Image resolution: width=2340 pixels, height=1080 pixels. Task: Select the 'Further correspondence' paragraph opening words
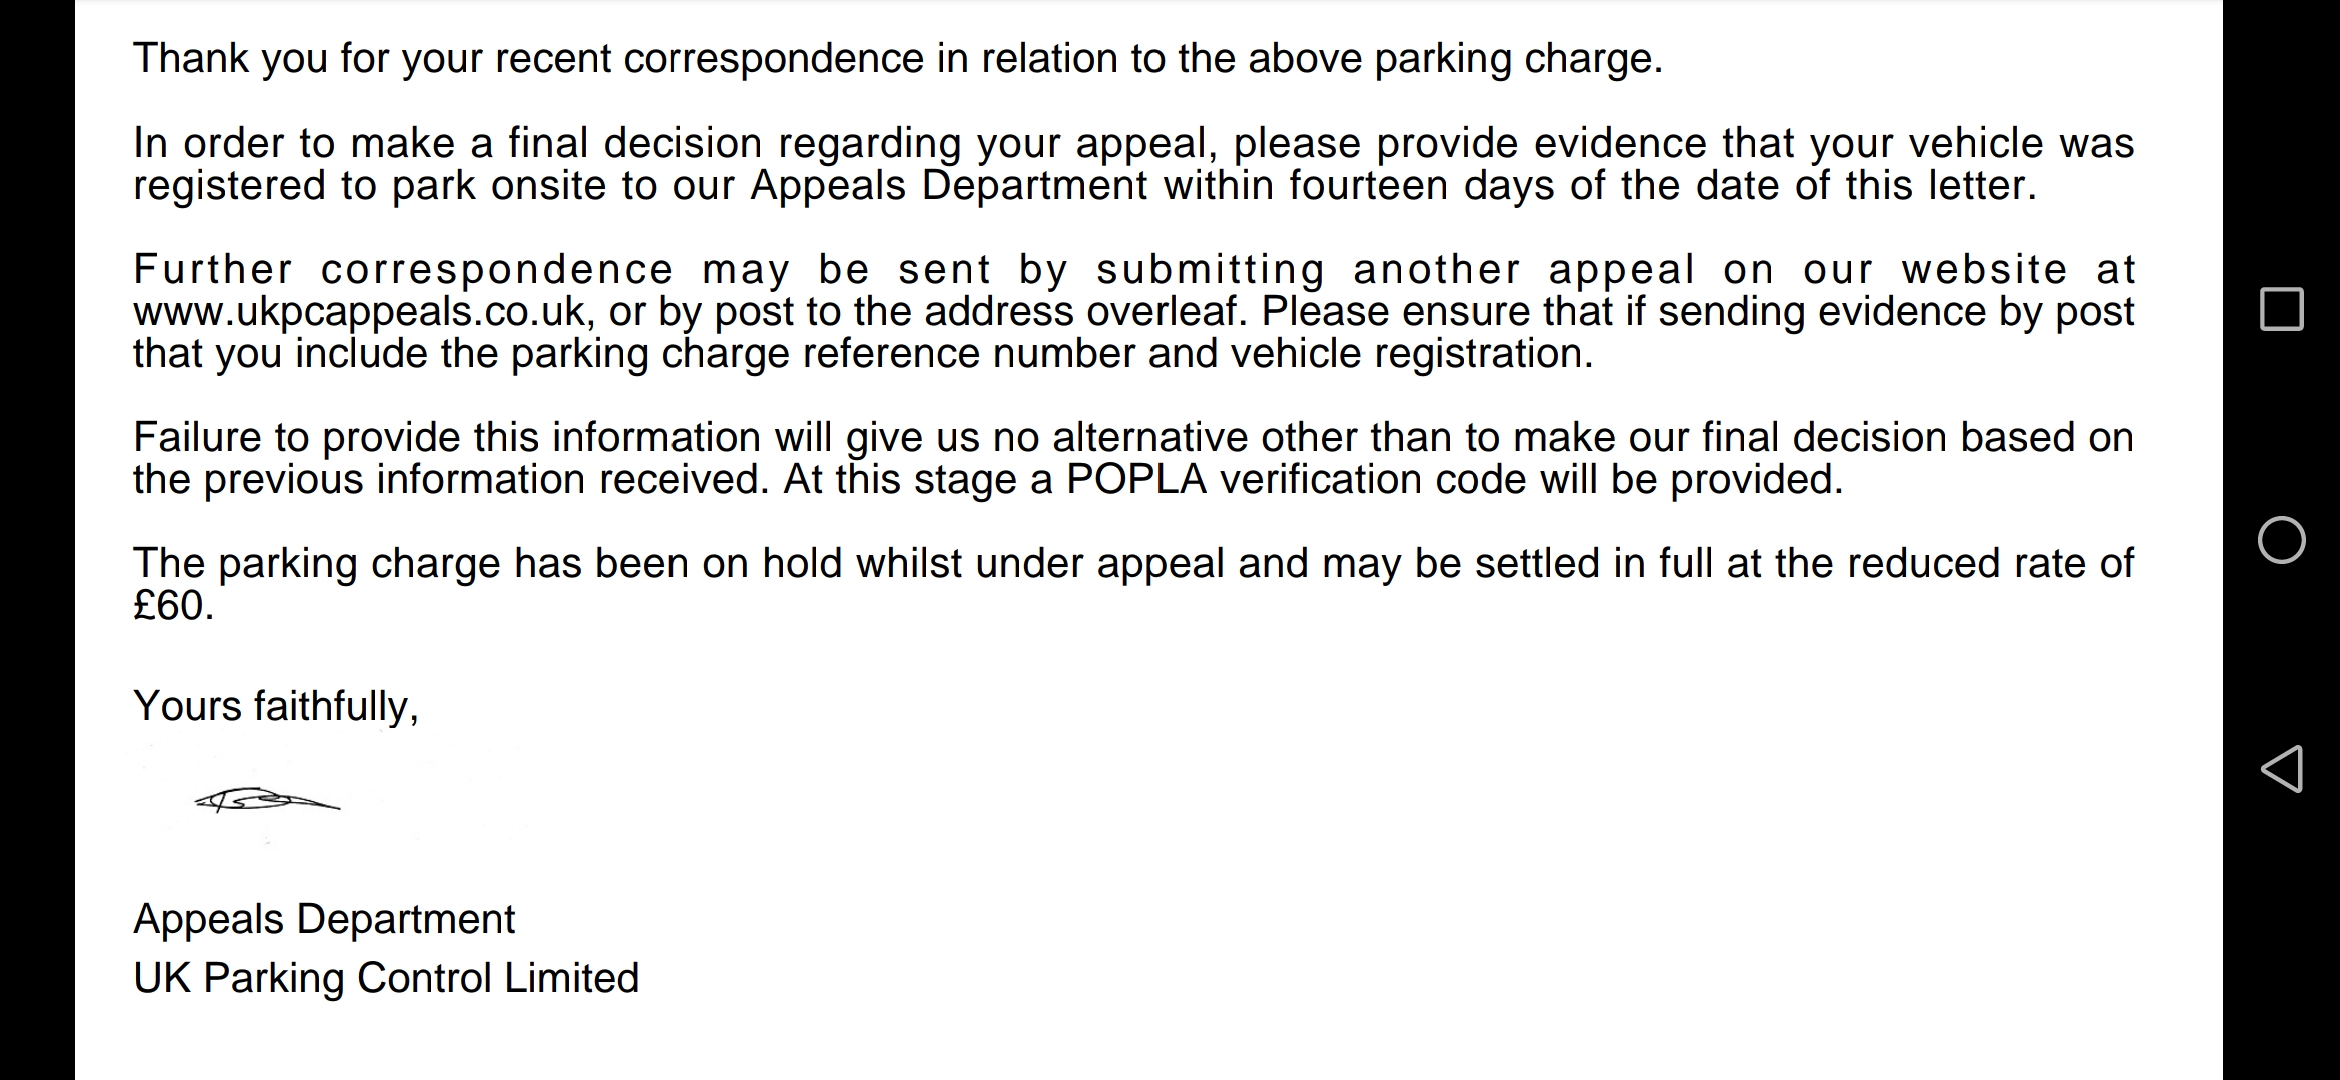pos(403,270)
